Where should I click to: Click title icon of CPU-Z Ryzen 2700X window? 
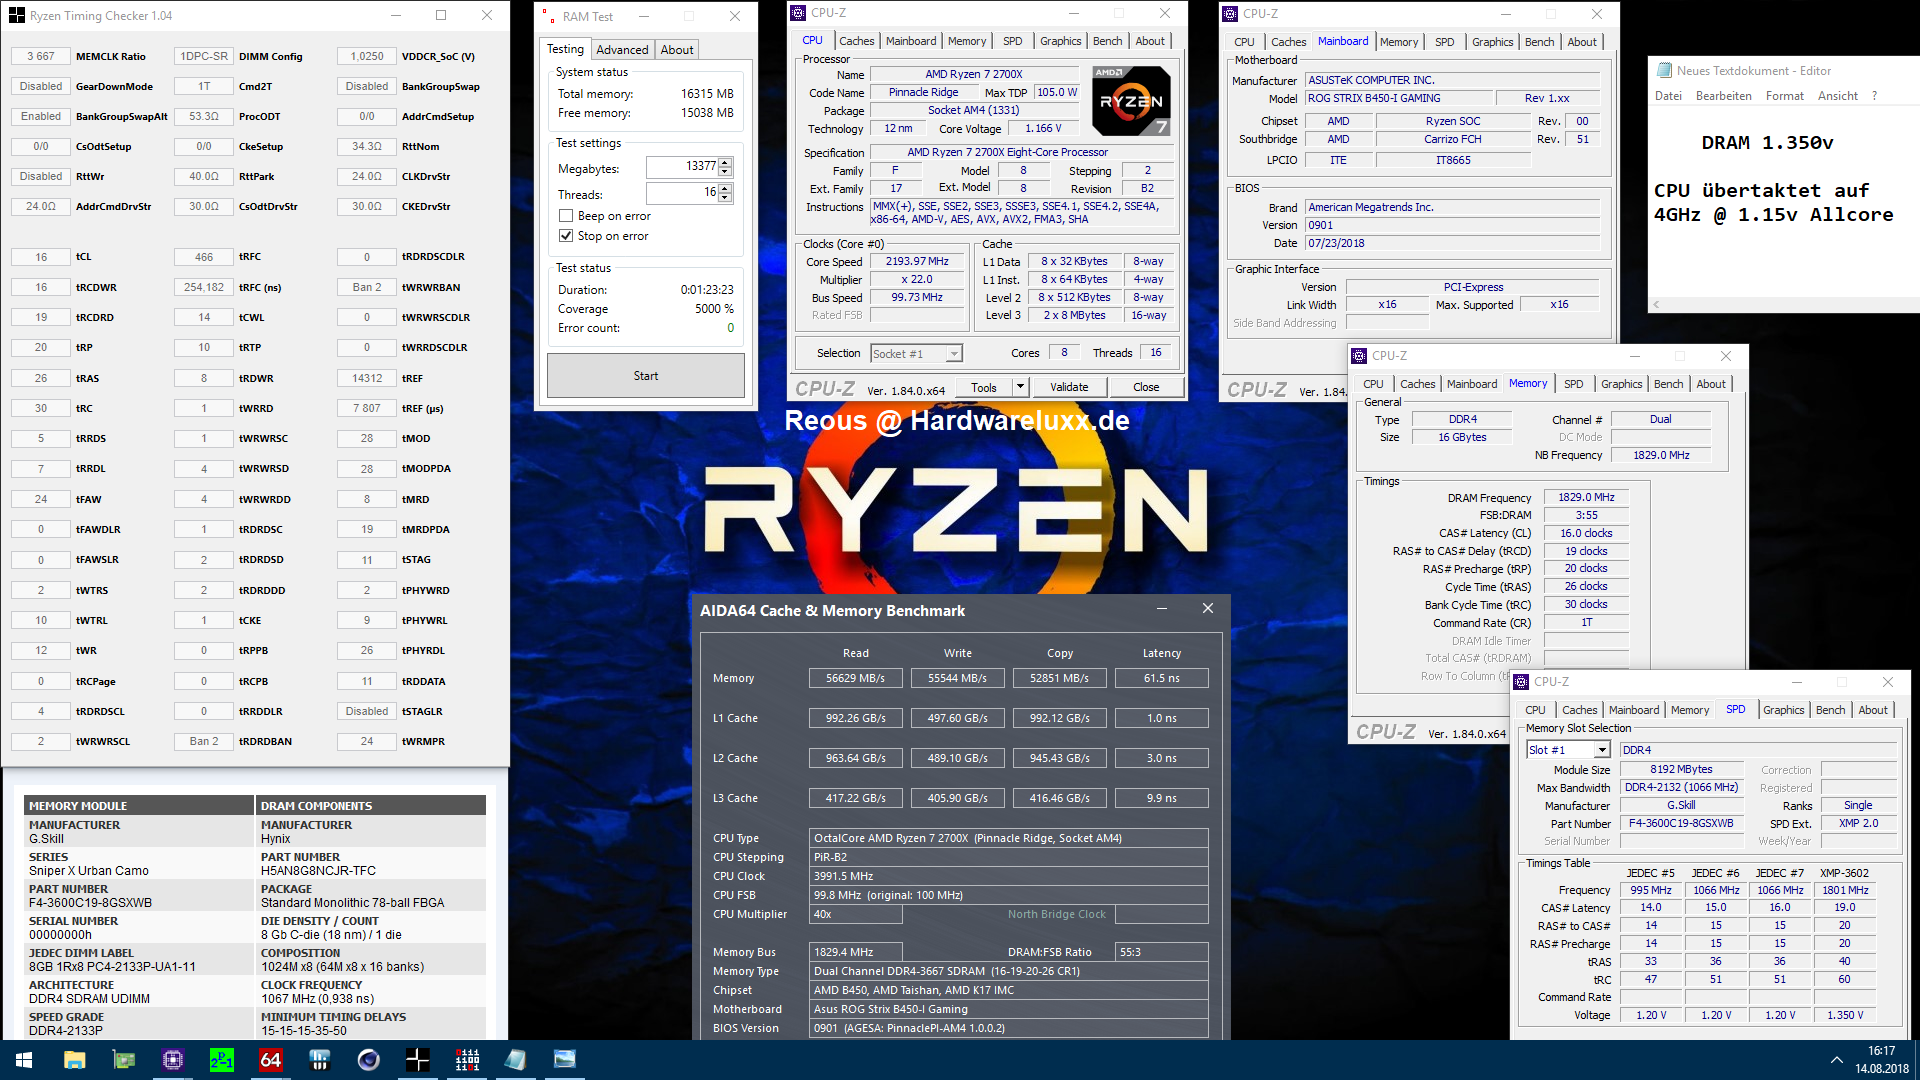point(798,13)
